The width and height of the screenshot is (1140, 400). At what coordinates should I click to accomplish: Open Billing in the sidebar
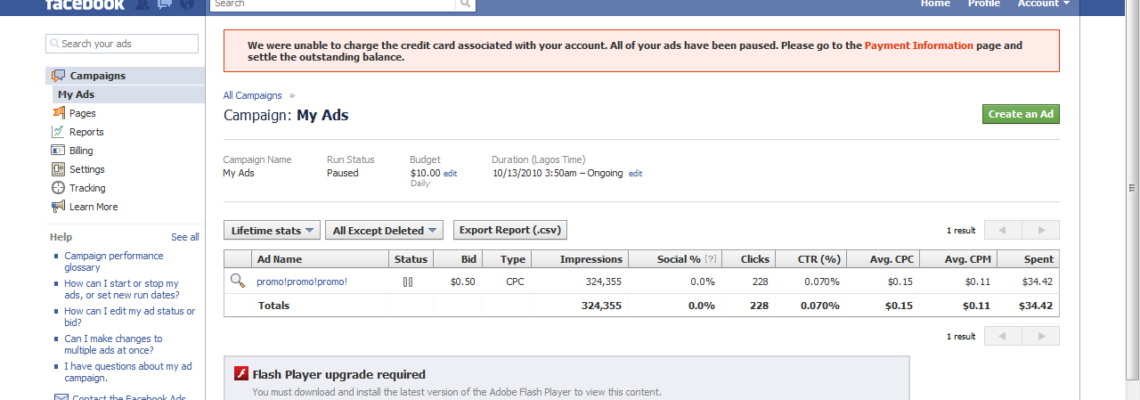point(81,151)
